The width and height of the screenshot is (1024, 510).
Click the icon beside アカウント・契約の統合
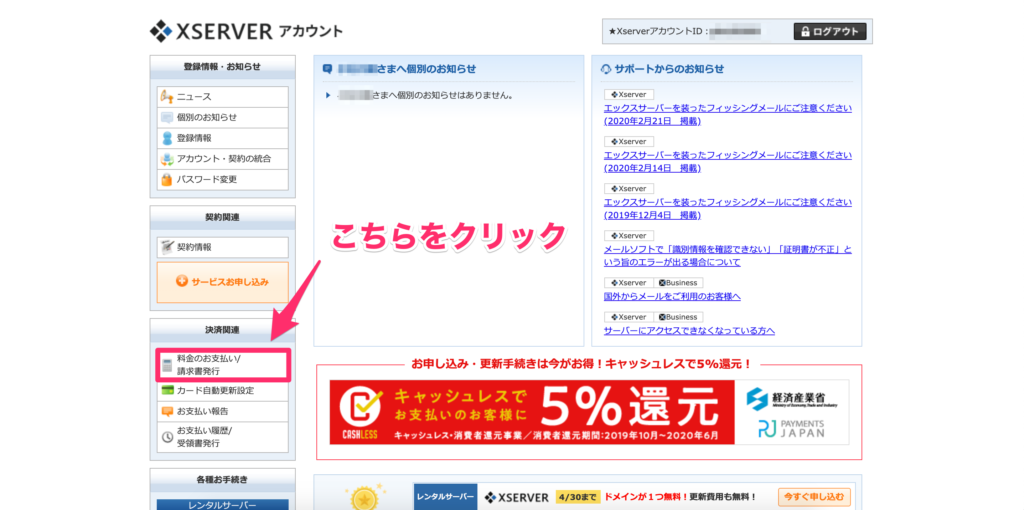click(x=167, y=159)
